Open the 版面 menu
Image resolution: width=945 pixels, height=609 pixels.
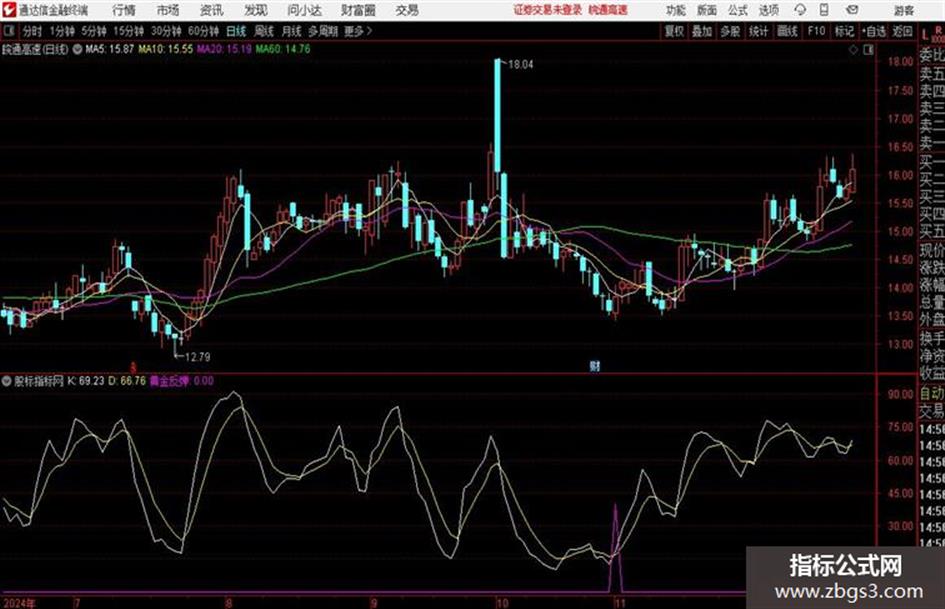(706, 10)
